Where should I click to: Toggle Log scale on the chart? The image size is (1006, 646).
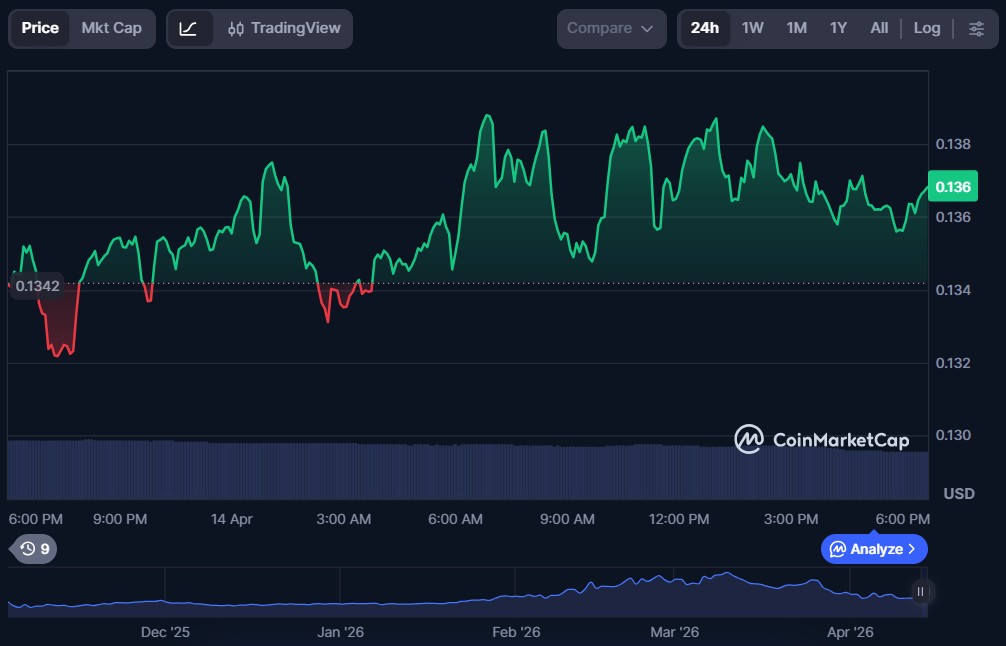(926, 29)
